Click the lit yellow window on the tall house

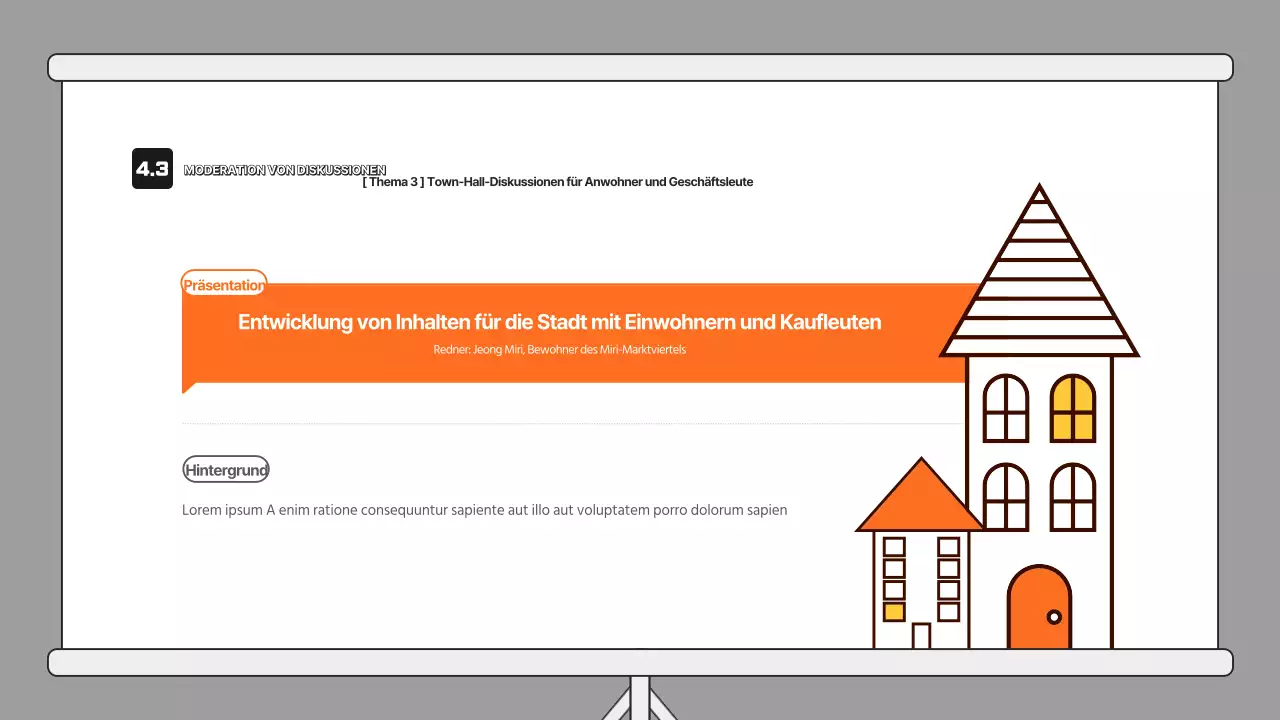1073,408
